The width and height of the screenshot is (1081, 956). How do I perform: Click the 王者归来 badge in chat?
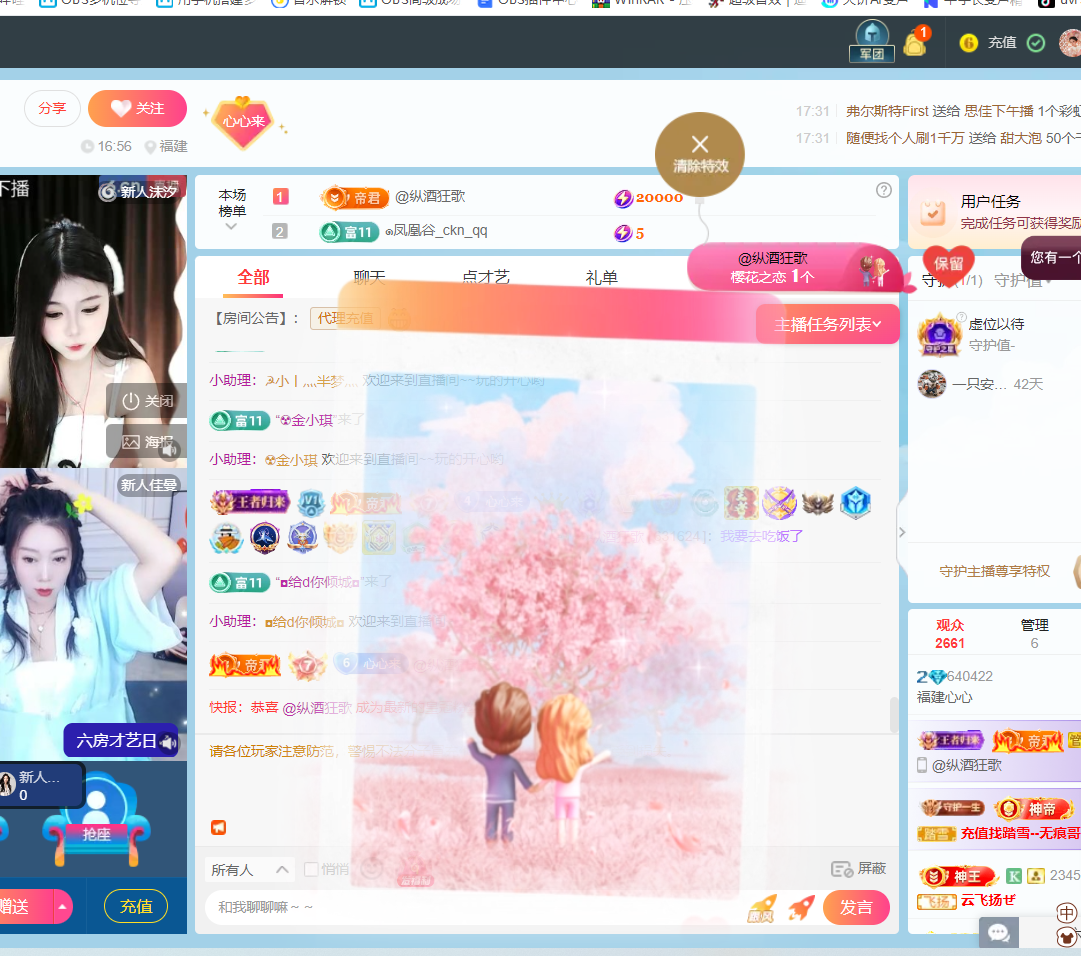[250, 502]
